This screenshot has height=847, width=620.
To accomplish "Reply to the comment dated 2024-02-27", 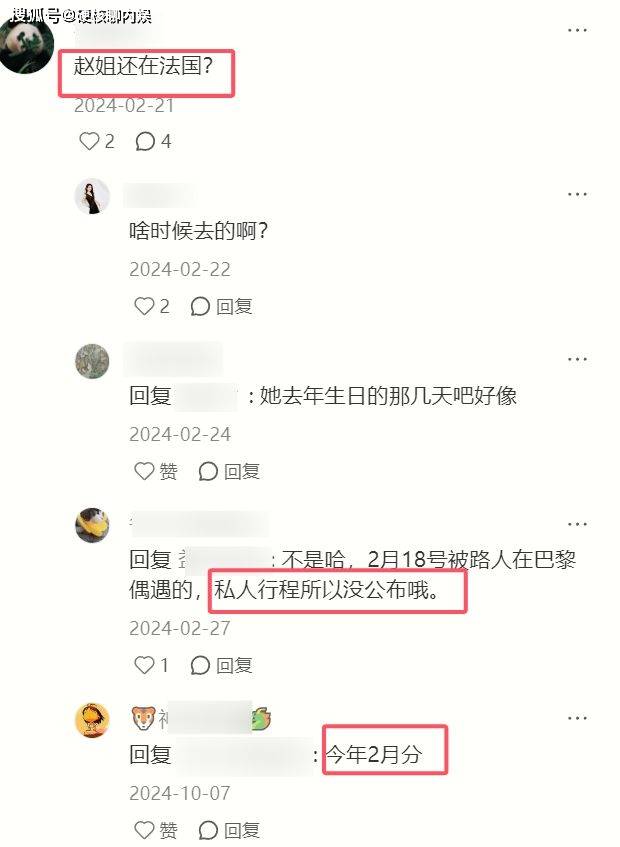I will click(x=221, y=665).
